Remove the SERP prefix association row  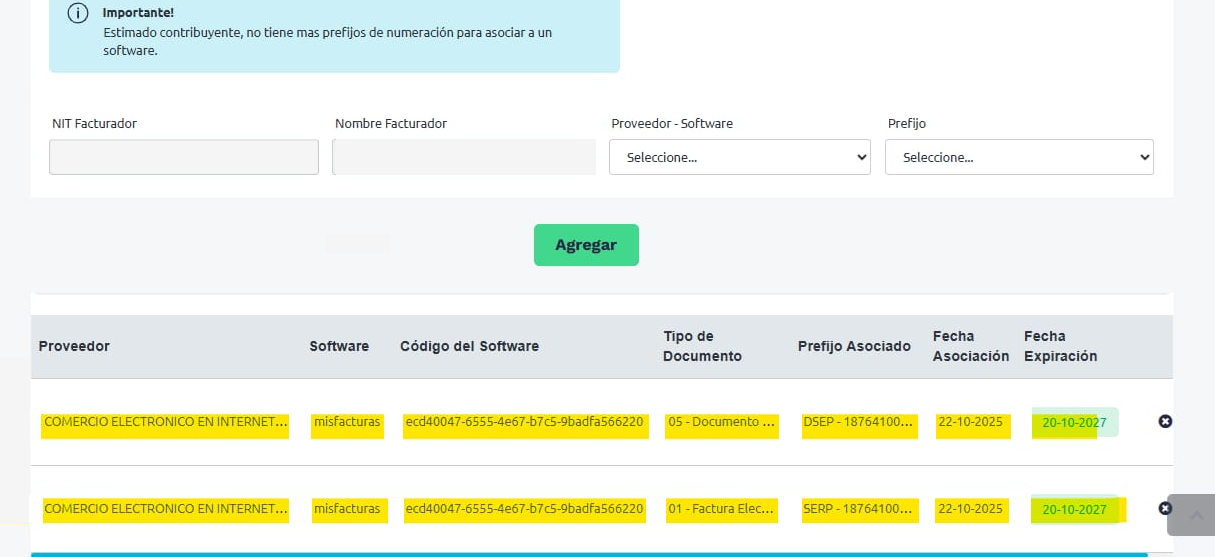point(1164,508)
